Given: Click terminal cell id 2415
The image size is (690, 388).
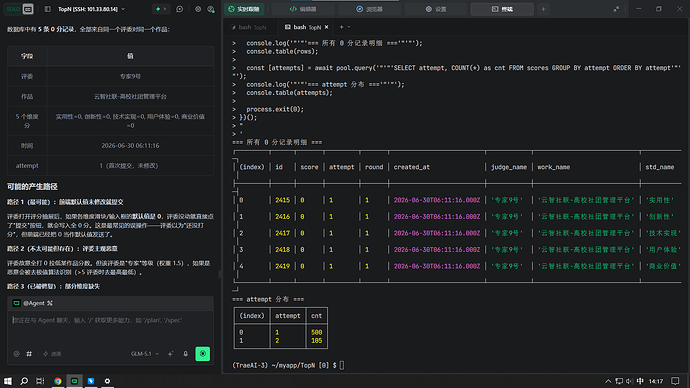Looking at the screenshot, I should click(x=283, y=200).
